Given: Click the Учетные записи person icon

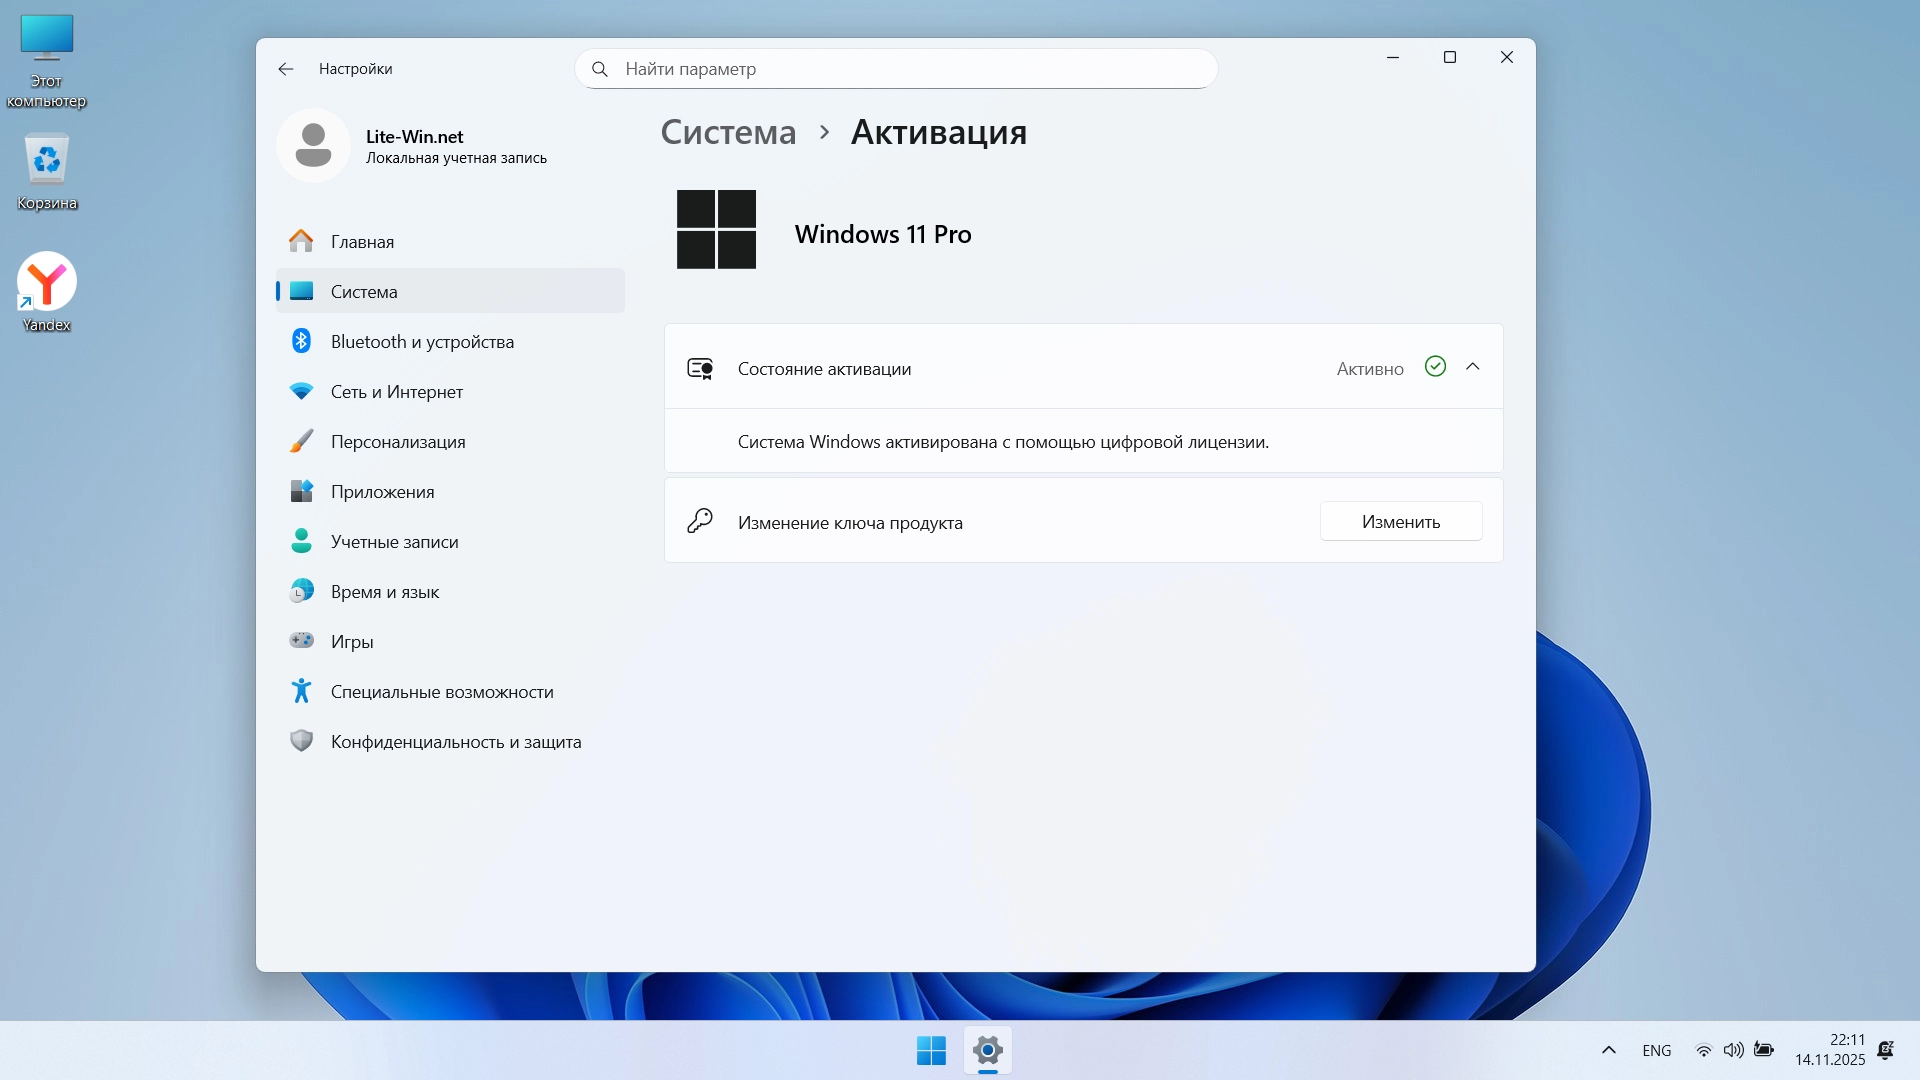Looking at the screenshot, I should pos(301,542).
